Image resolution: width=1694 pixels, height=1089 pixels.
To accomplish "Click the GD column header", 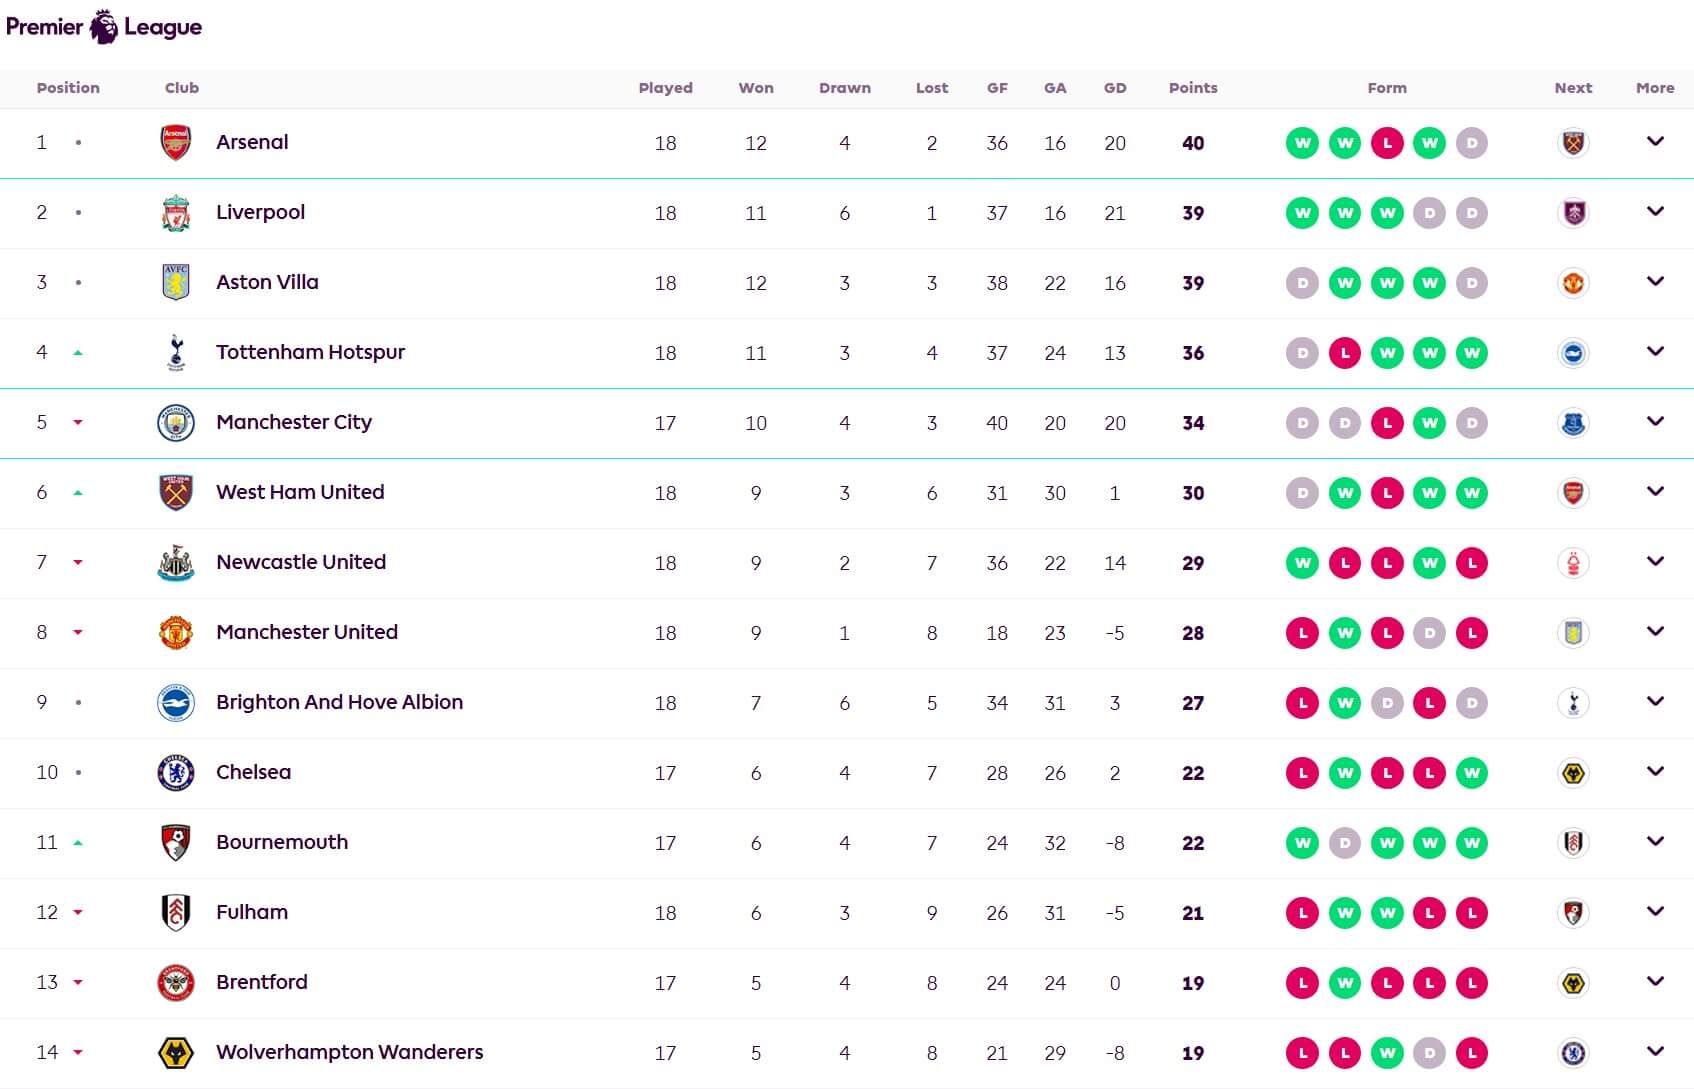I will coord(1115,88).
